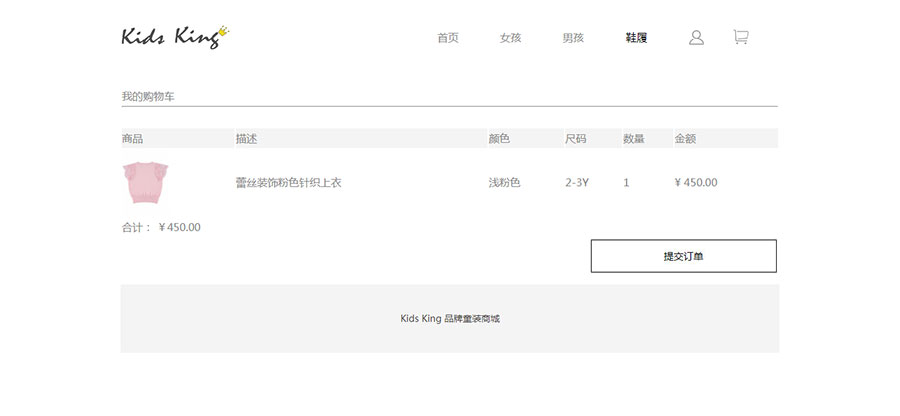Open the shopping cart icon

pyautogui.click(x=740, y=38)
